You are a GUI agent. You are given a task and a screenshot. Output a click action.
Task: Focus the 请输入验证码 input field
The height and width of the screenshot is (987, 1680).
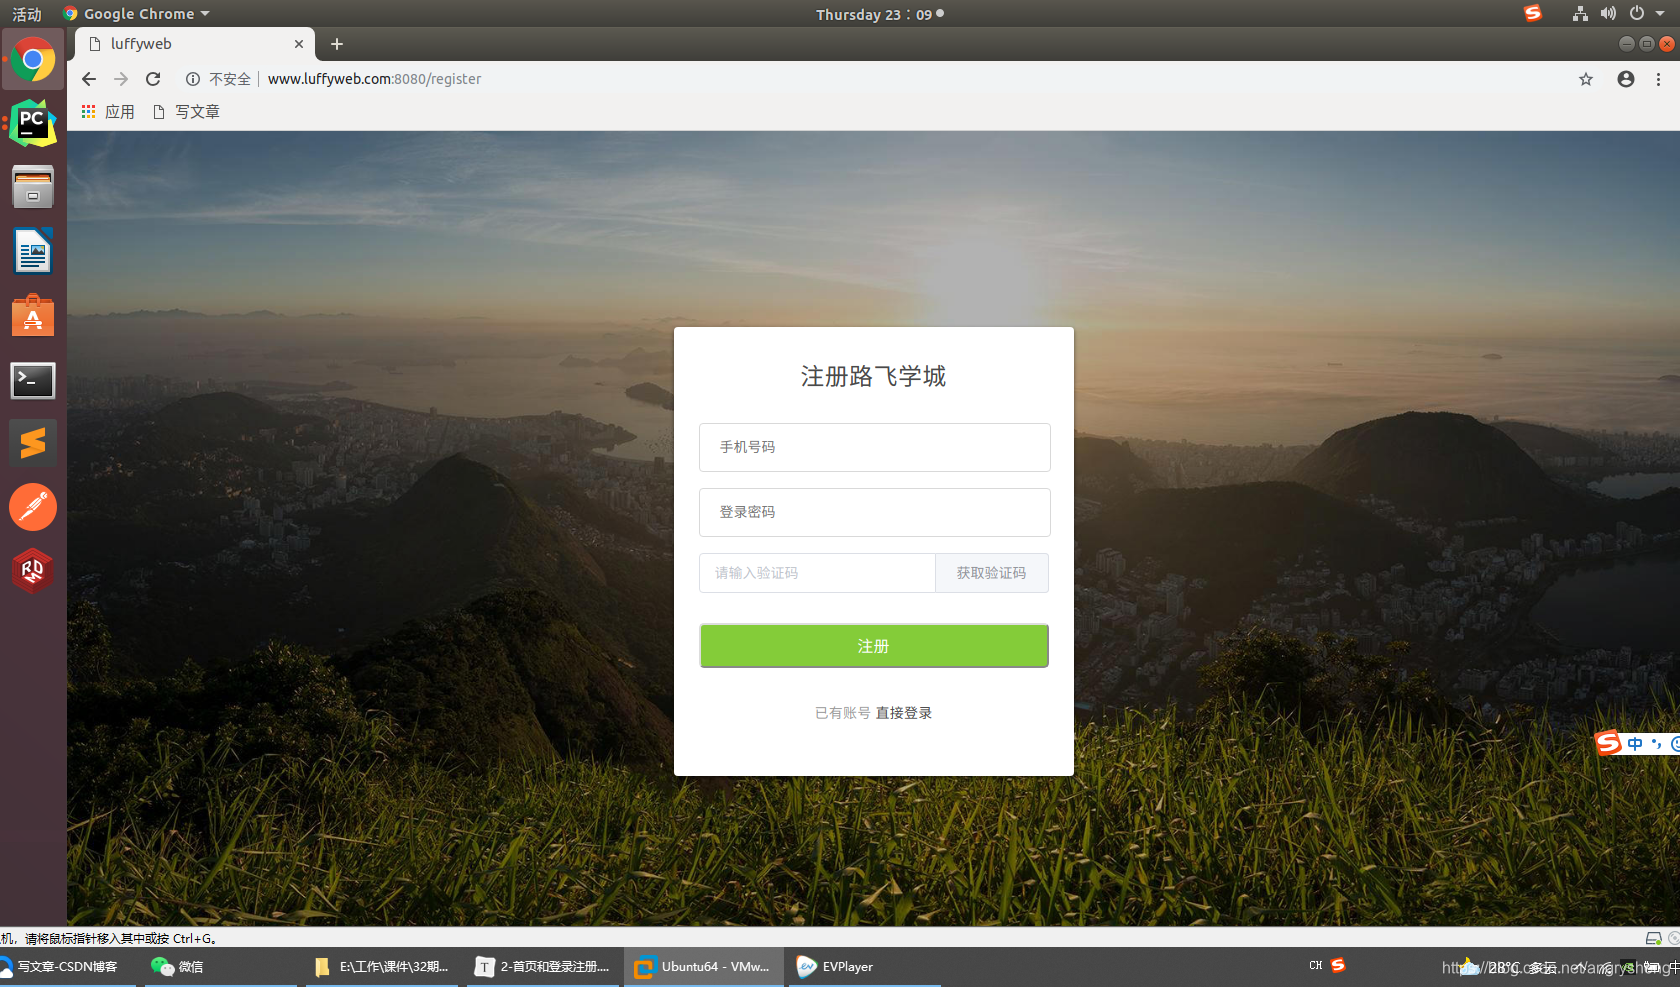pyautogui.click(x=817, y=573)
